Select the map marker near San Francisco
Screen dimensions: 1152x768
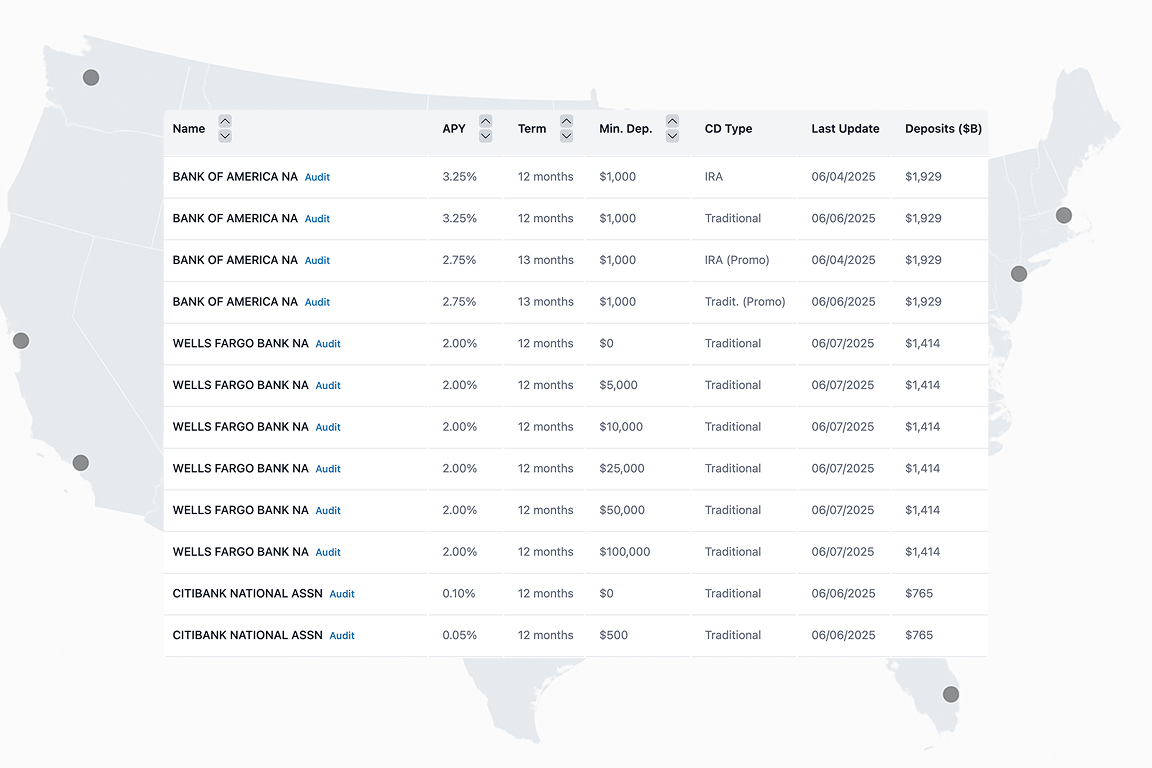click(21, 341)
